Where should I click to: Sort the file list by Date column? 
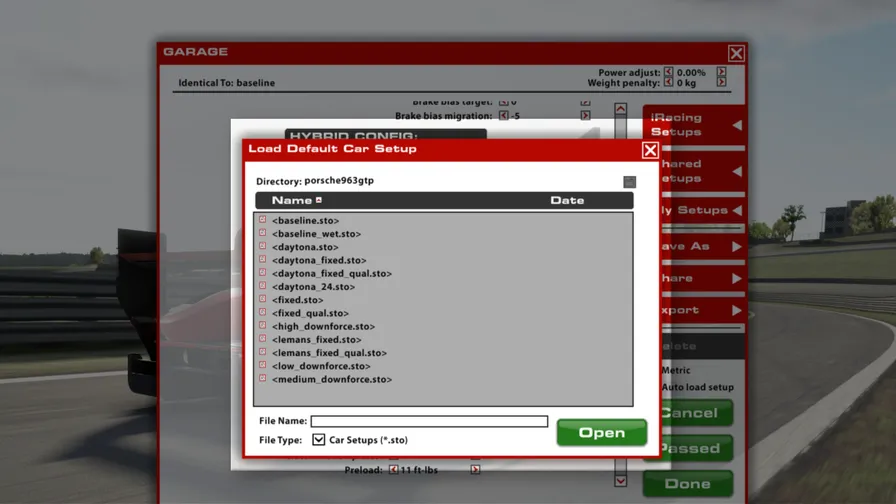pos(567,201)
